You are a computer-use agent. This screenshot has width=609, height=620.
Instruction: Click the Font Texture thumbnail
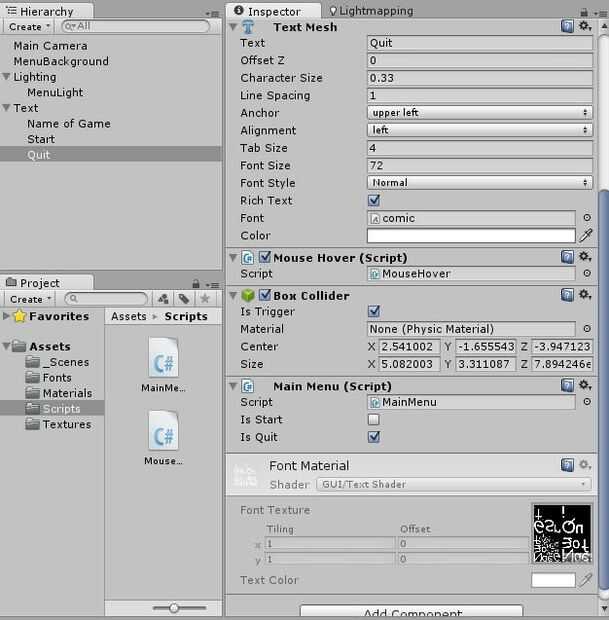click(562, 533)
